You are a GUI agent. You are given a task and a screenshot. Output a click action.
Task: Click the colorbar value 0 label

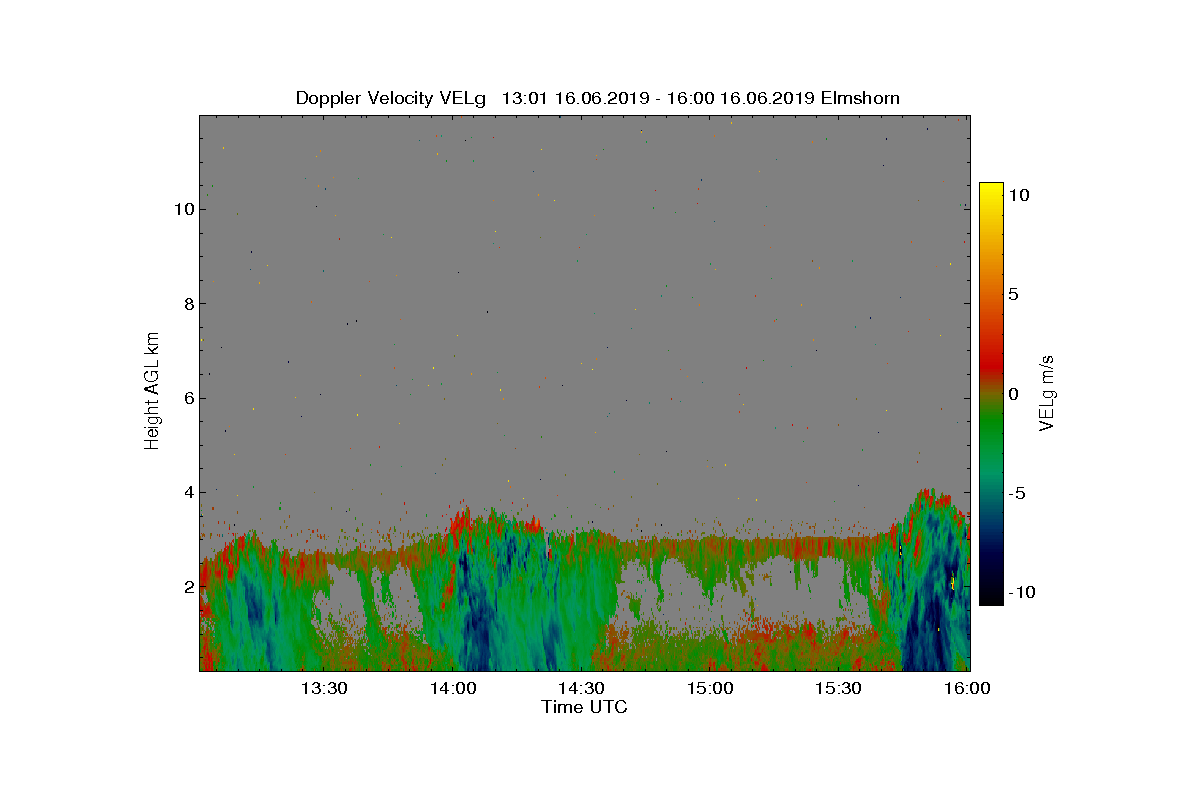(1013, 394)
